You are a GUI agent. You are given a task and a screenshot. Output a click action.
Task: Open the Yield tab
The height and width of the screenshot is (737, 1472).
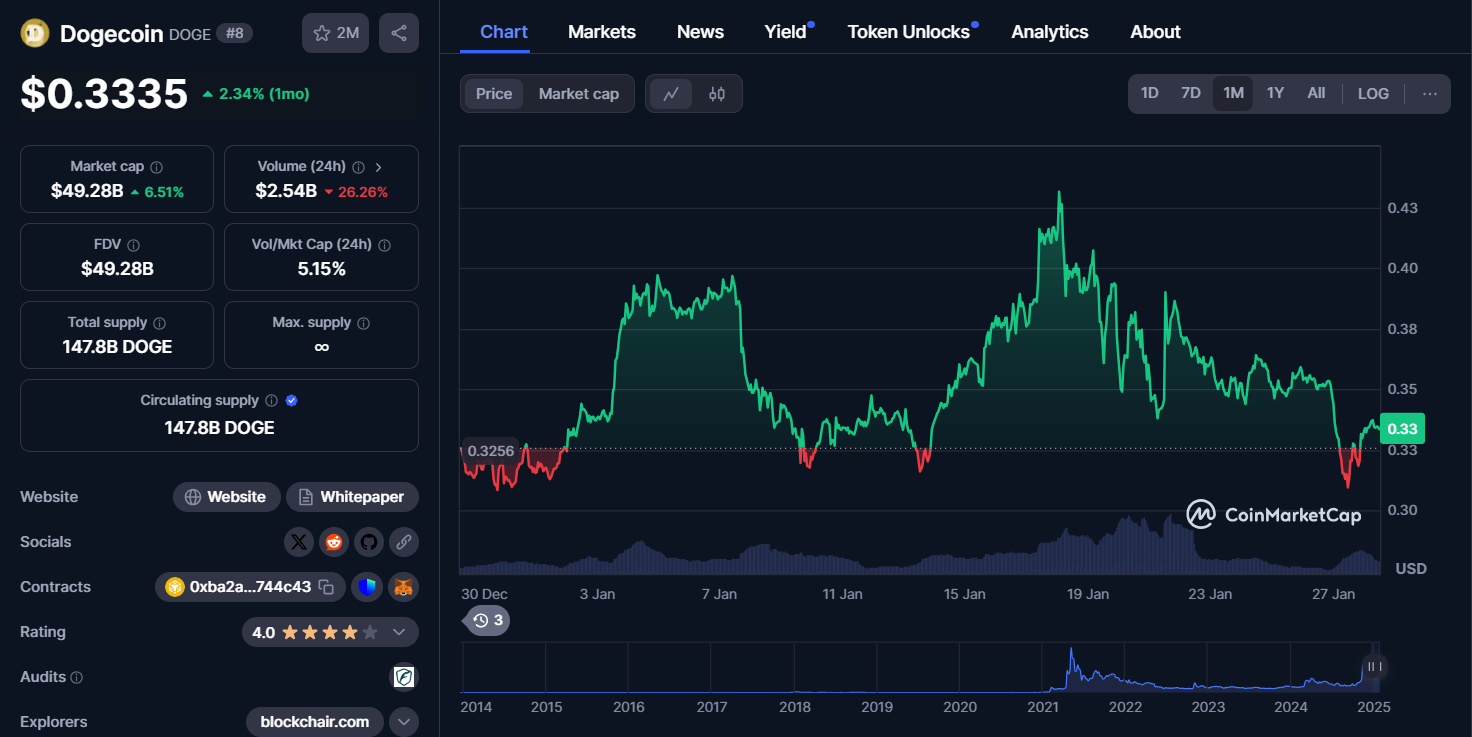[x=786, y=32]
